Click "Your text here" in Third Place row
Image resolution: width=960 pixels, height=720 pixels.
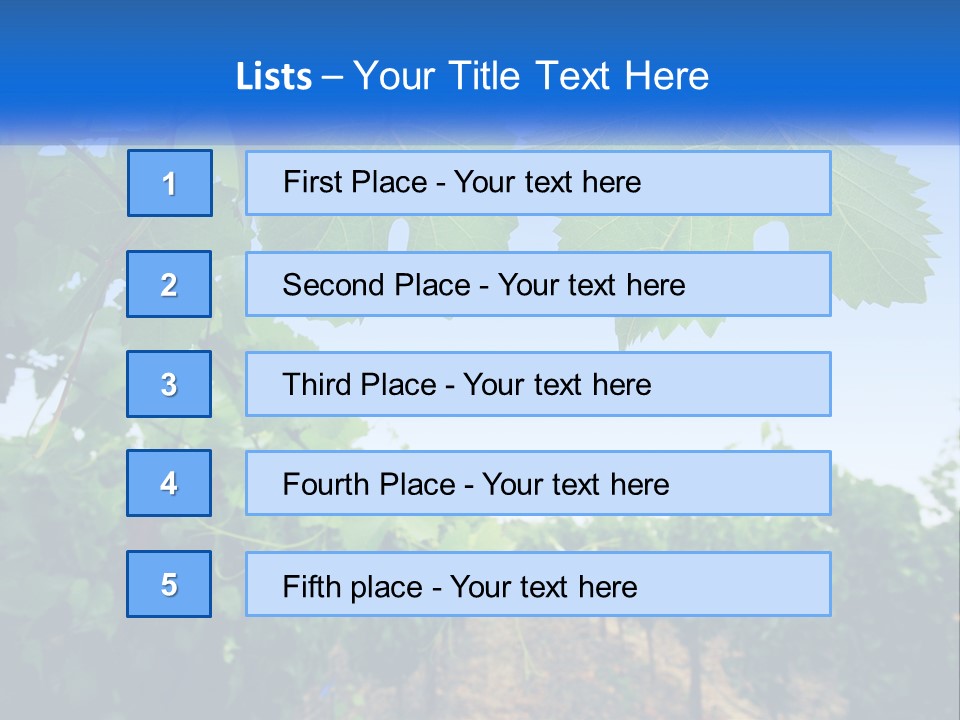click(557, 385)
